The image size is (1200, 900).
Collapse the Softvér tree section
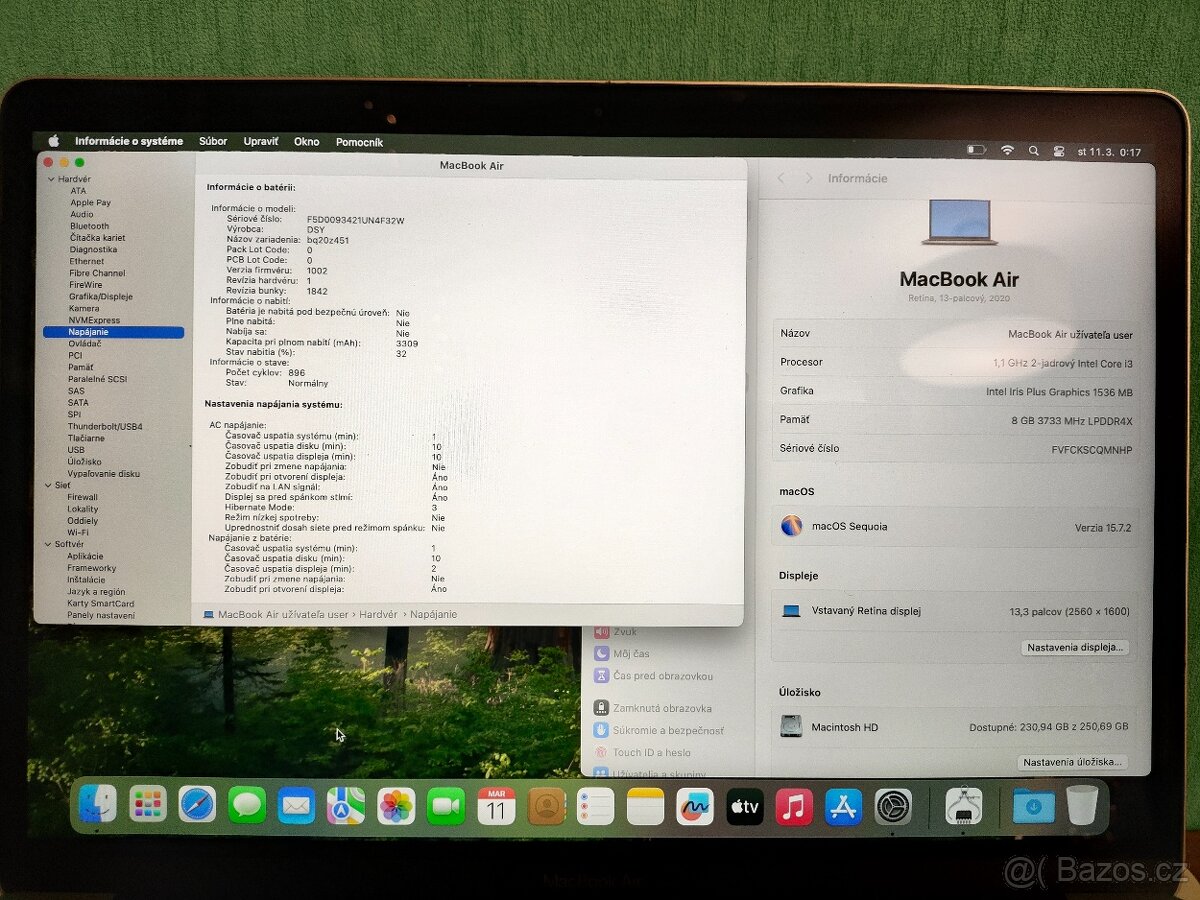pyautogui.click(x=49, y=544)
